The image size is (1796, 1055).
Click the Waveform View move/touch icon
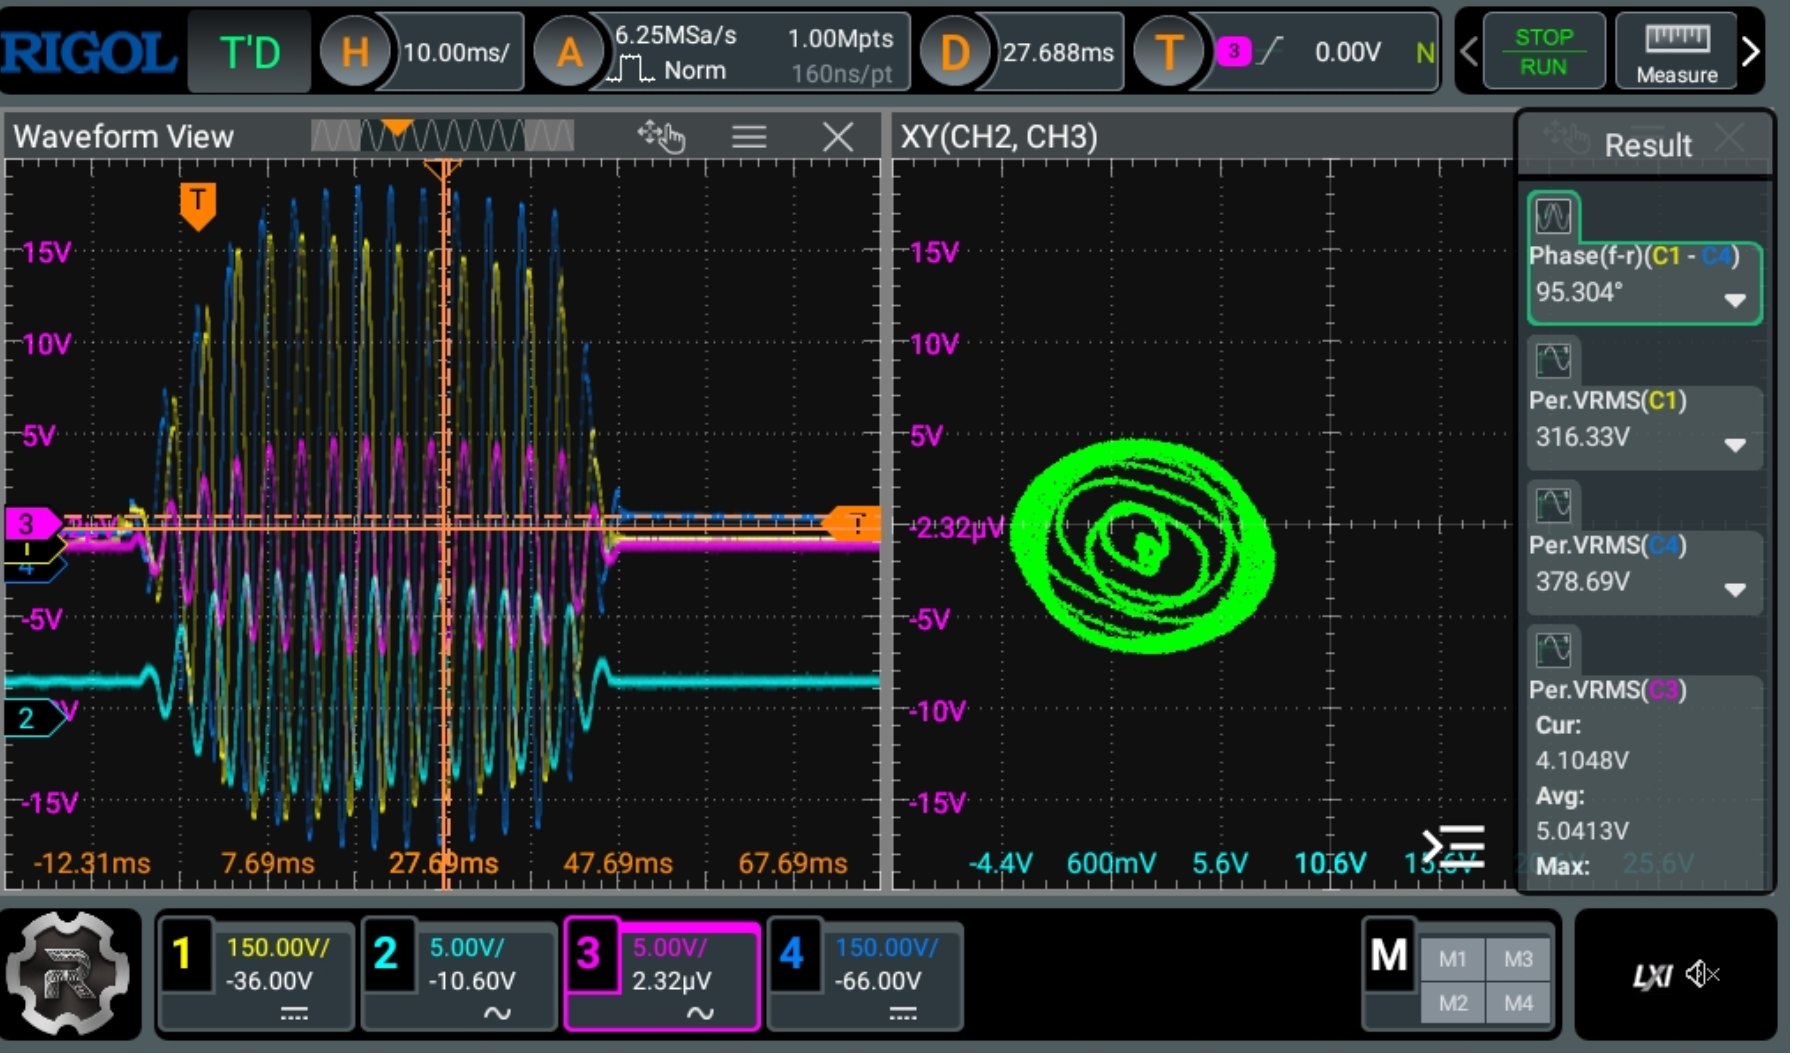[x=661, y=137]
